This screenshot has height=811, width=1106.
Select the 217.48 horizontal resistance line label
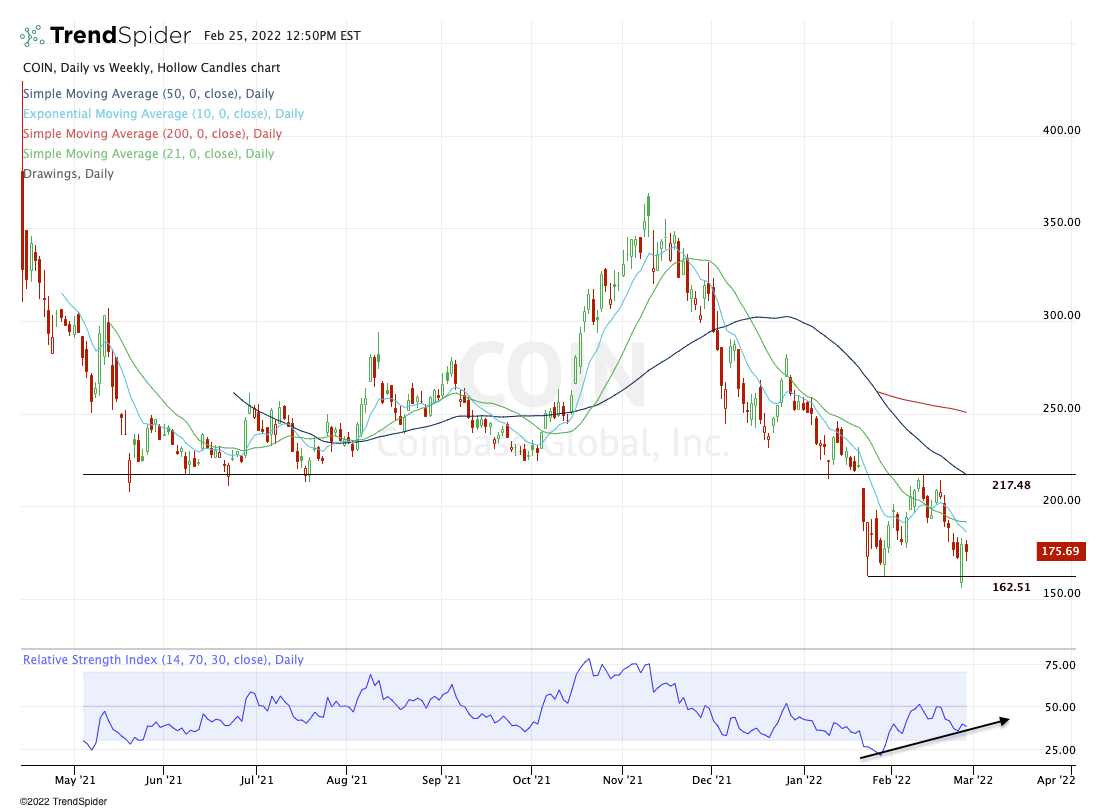click(x=1011, y=485)
